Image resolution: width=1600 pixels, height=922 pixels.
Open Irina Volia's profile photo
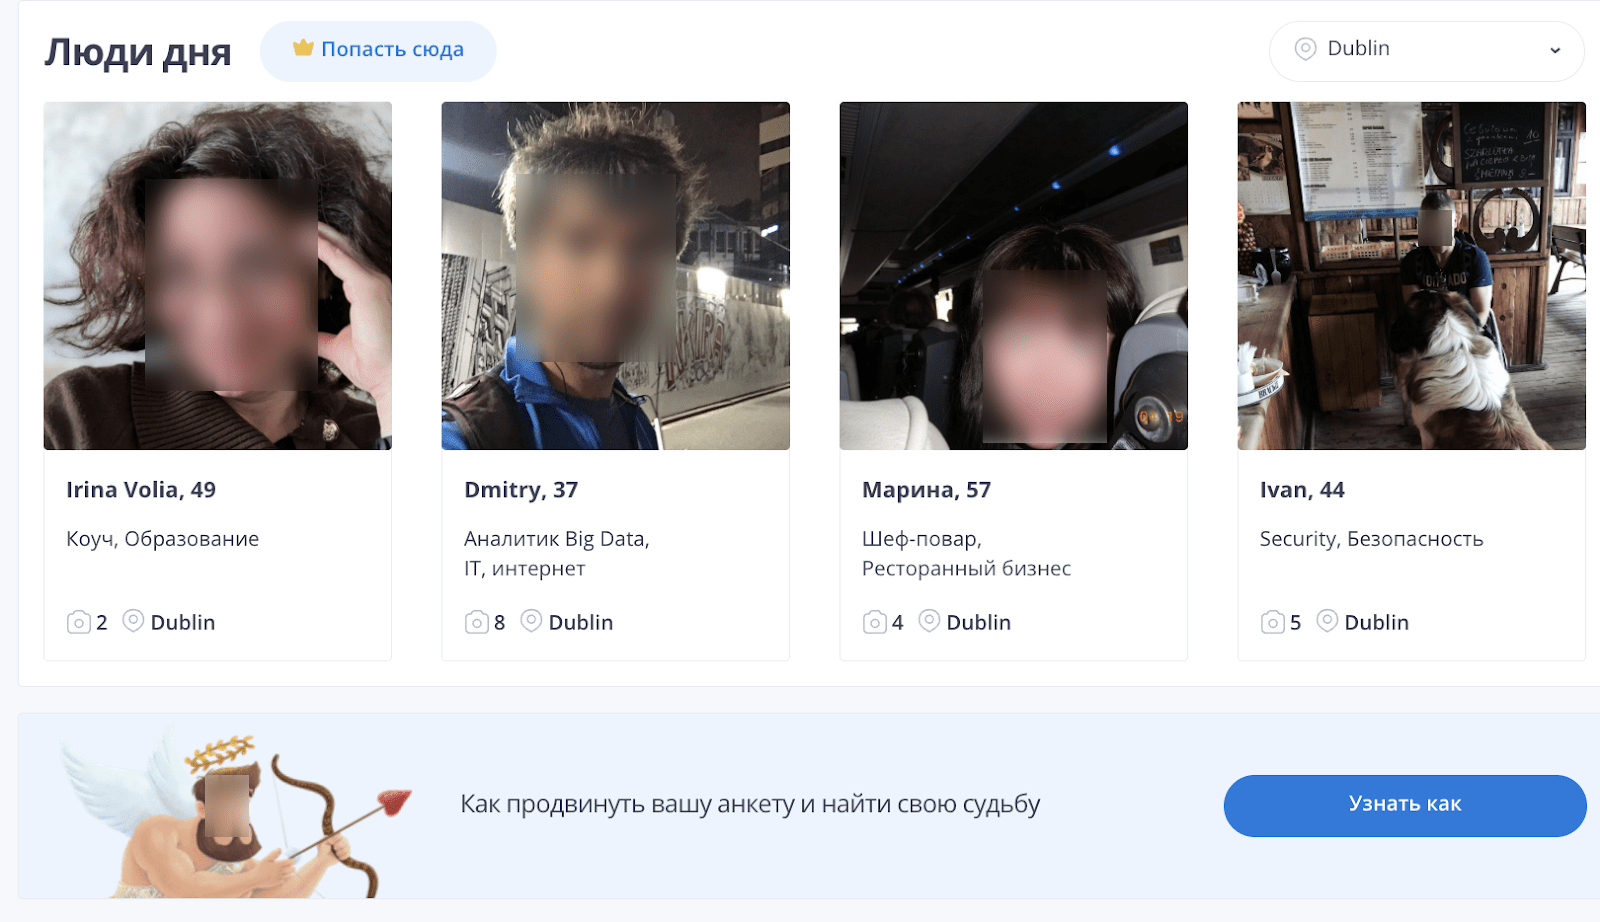[218, 276]
